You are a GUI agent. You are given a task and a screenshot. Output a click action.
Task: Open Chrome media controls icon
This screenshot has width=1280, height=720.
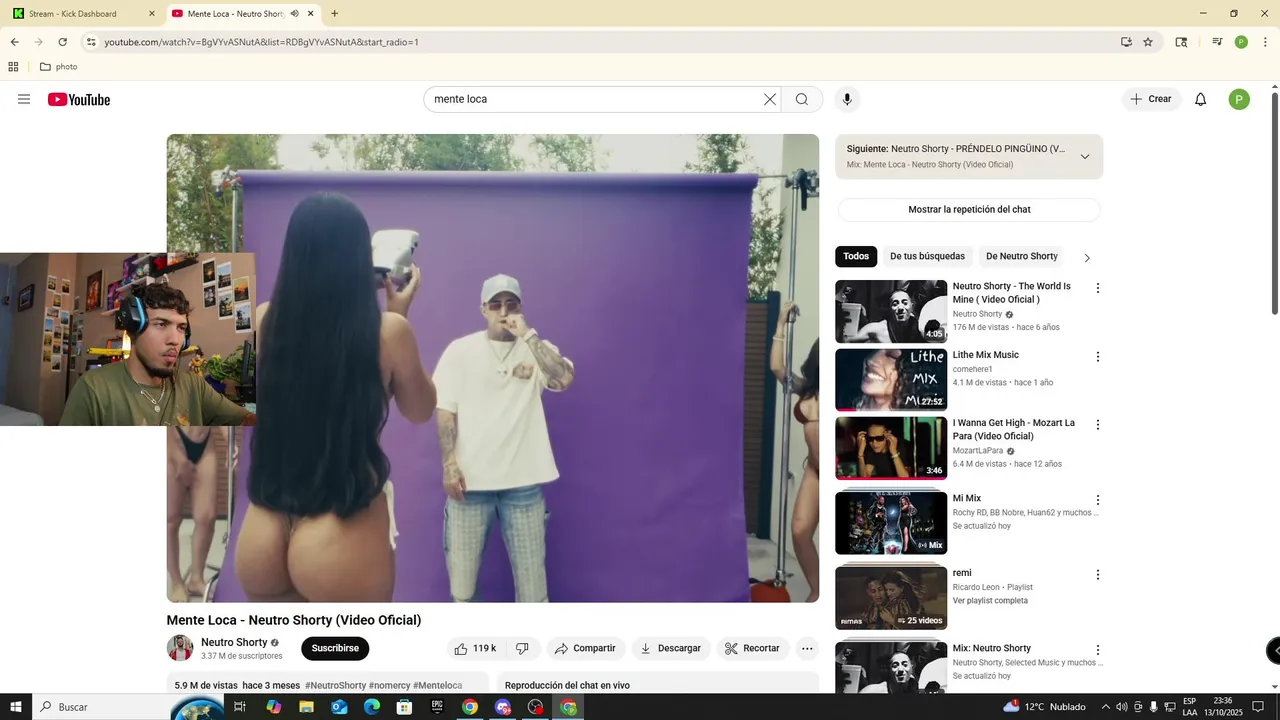[1217, 42]
